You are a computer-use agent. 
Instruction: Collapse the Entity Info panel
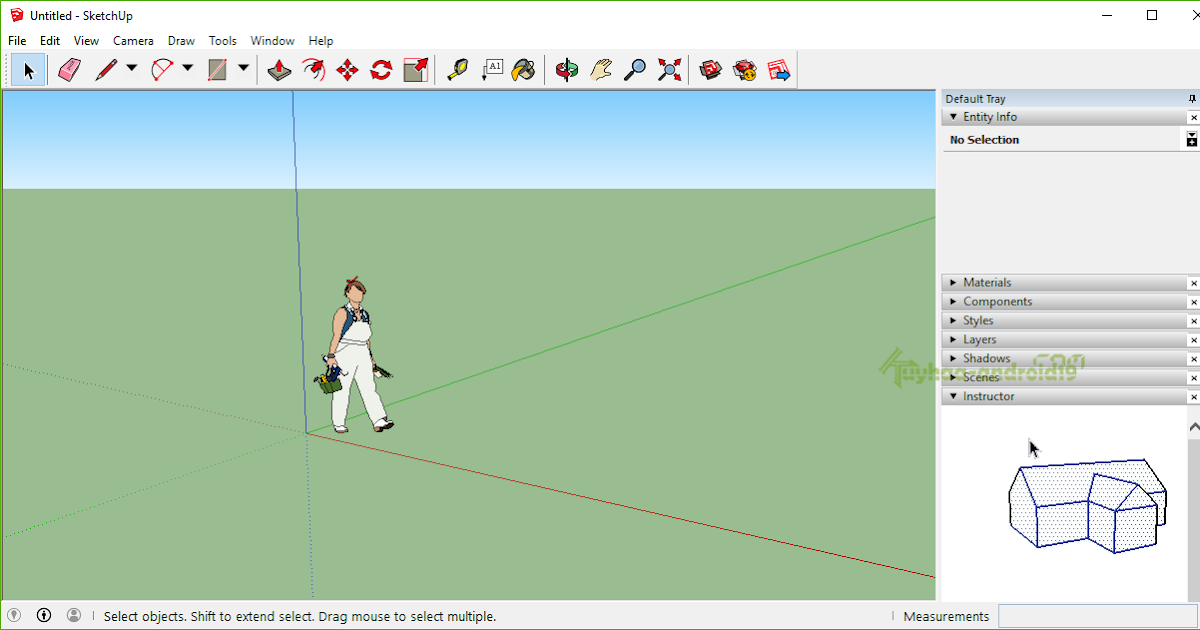953,117
